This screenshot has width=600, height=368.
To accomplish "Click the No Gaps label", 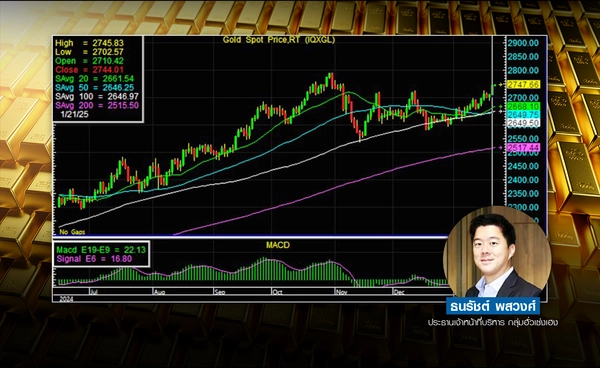I will 72,232.
